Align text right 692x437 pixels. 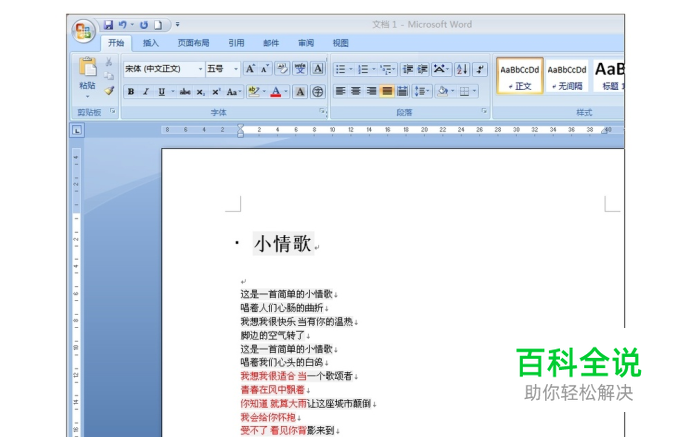pyautogui.click(x=371, y=91)
